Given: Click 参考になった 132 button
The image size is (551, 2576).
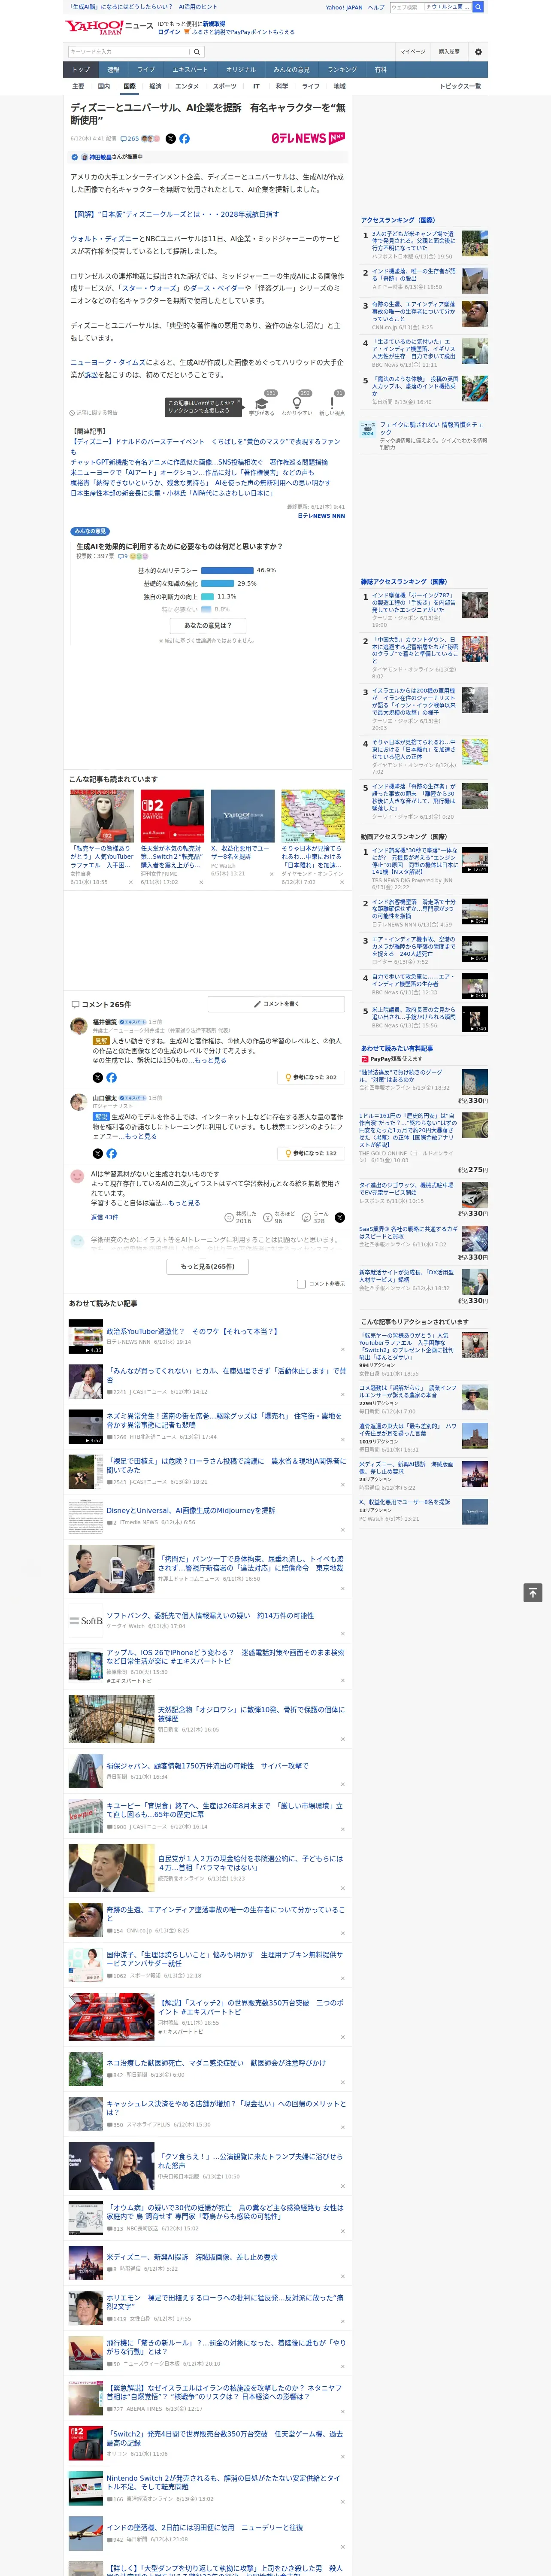Looking at the screenshot, I should 311,1153.
